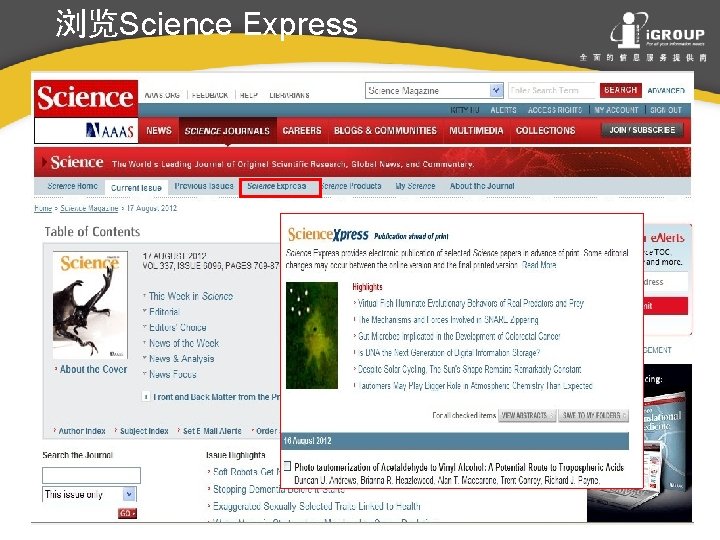Screen dimensions: 720x540
Task: Click the ScienceXpress logo in popup
Action: [328, 235]
